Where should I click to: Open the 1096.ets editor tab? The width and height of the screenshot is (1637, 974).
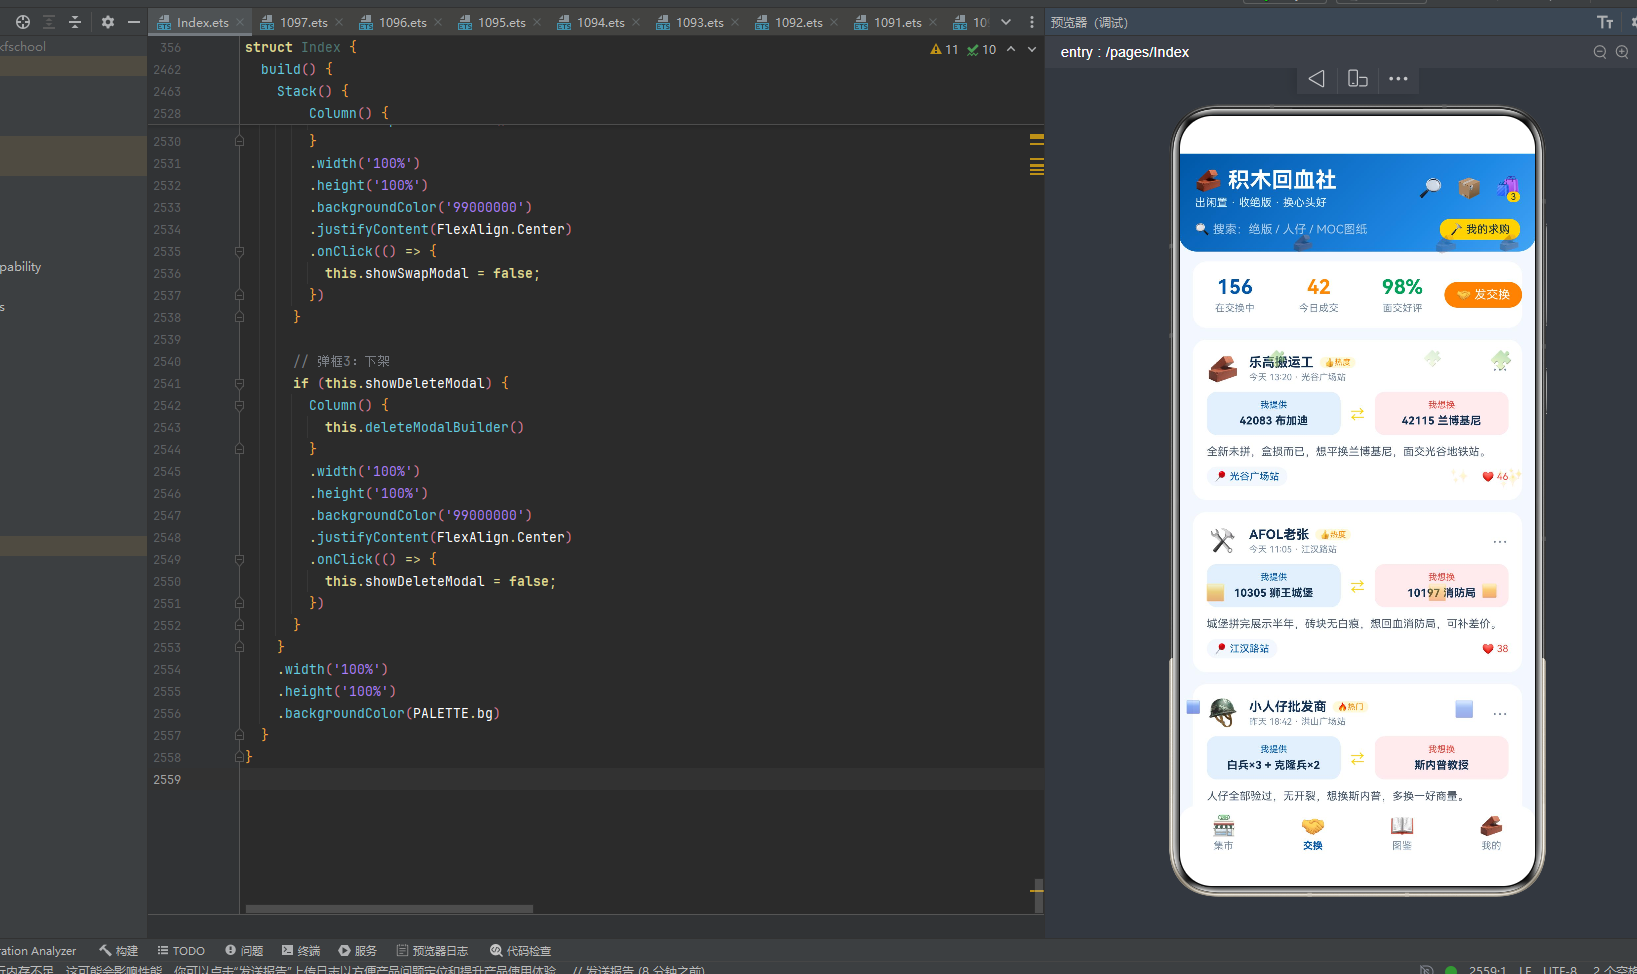pos(402,22)
